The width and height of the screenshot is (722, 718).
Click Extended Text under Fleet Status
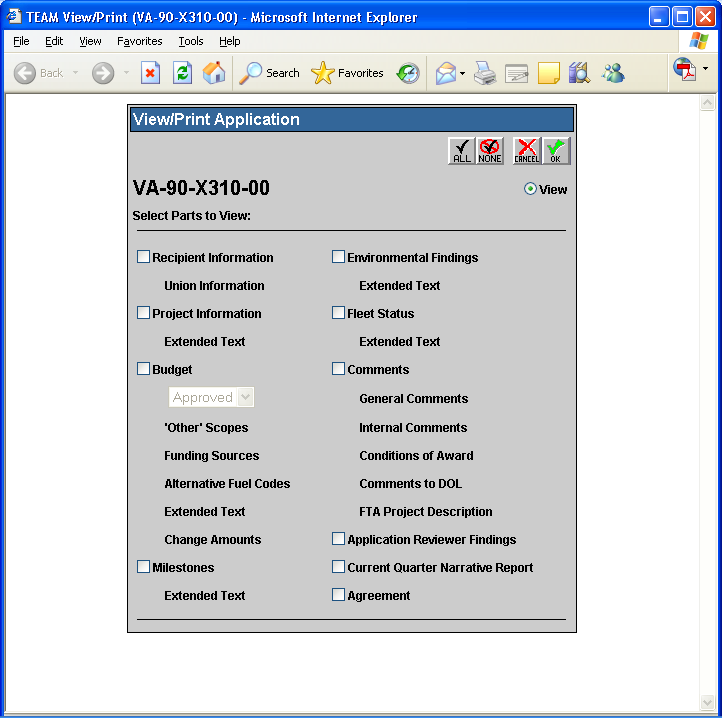click(x=399, y=342)
